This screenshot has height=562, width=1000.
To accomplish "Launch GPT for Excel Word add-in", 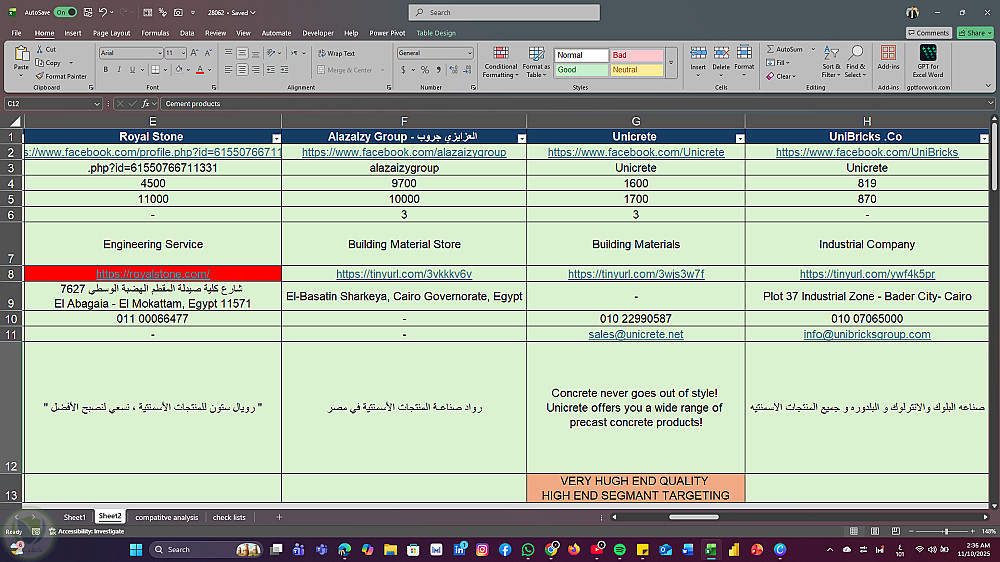I will (x=928, y=61).
